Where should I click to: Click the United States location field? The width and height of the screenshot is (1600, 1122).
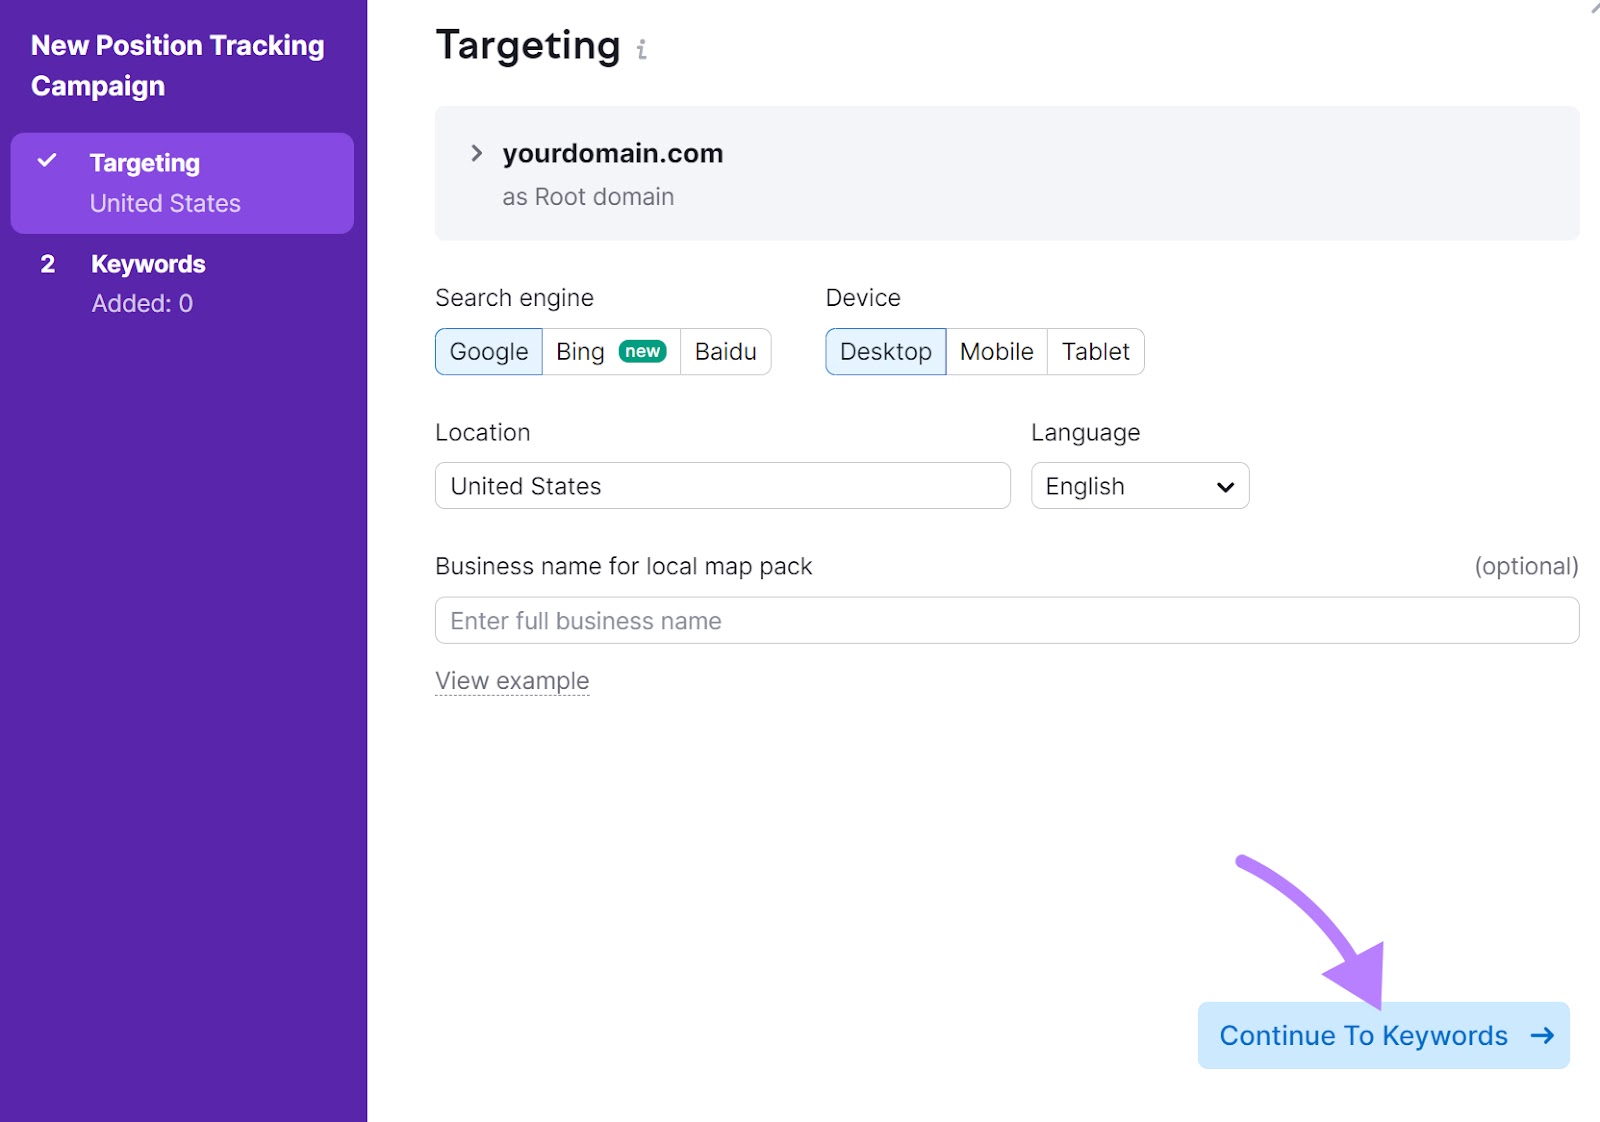pos(722,486)
